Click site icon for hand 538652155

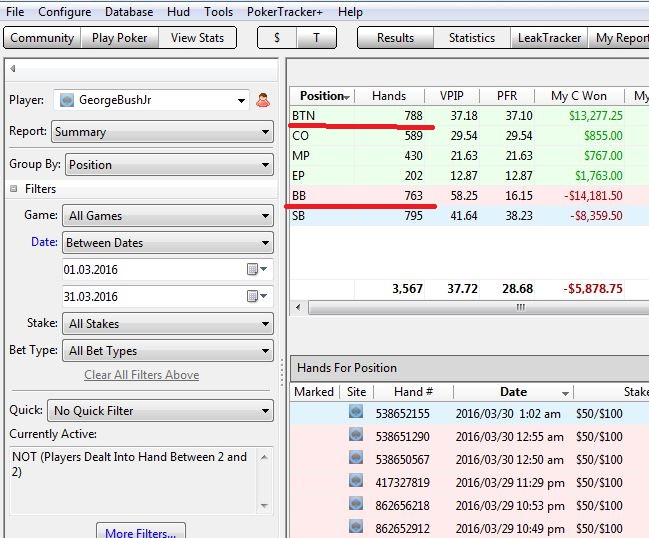[356, 411]
